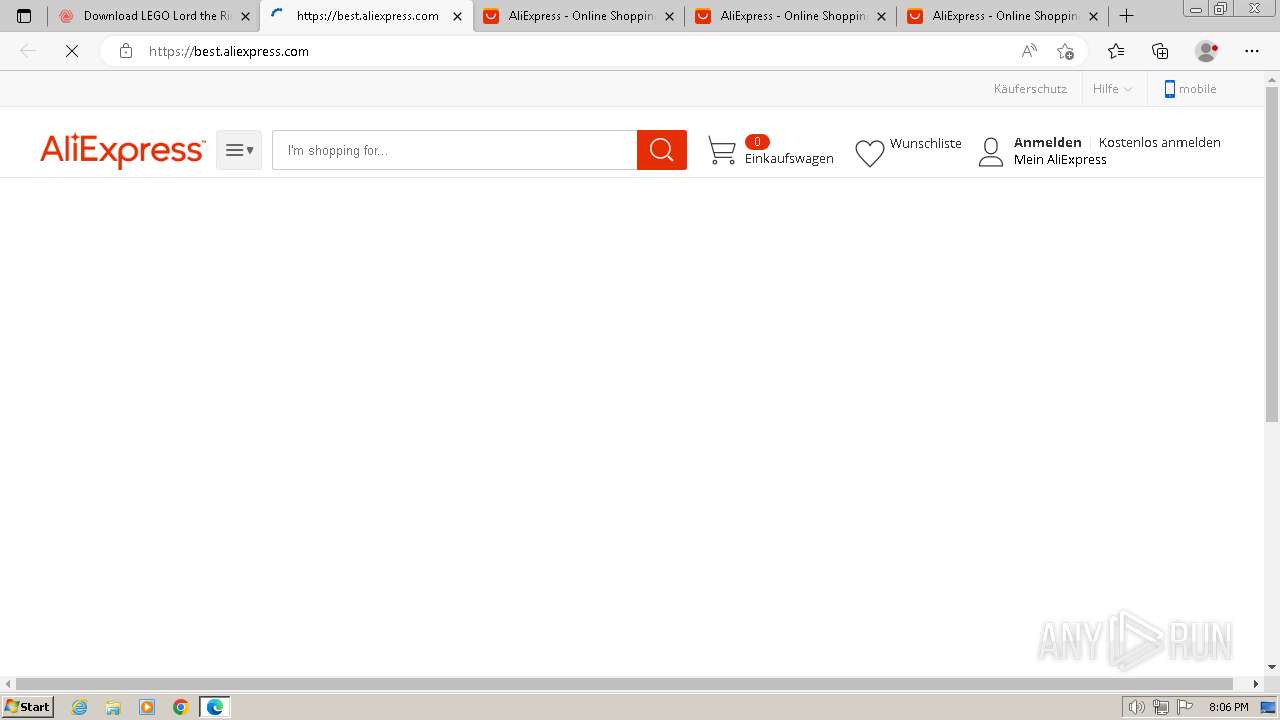Click Anmelden sign-in link

pyautogui.click(x=1047, y=142)
